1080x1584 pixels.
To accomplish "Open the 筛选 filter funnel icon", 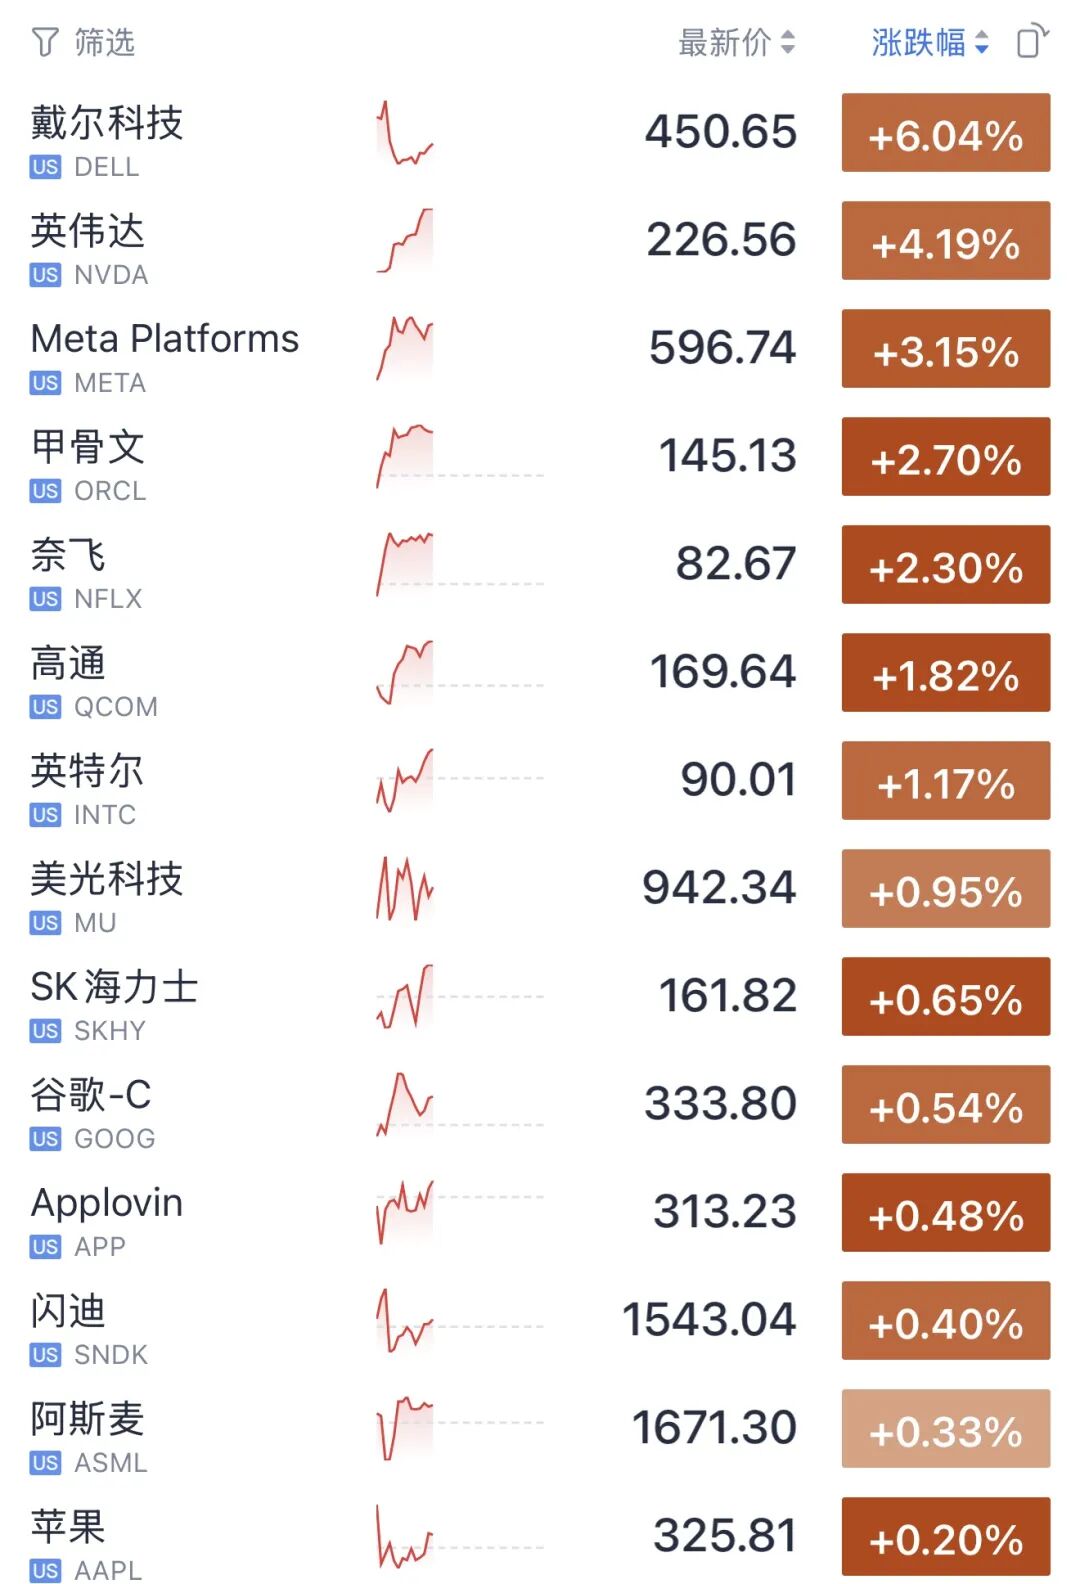I will coord(45,43).
